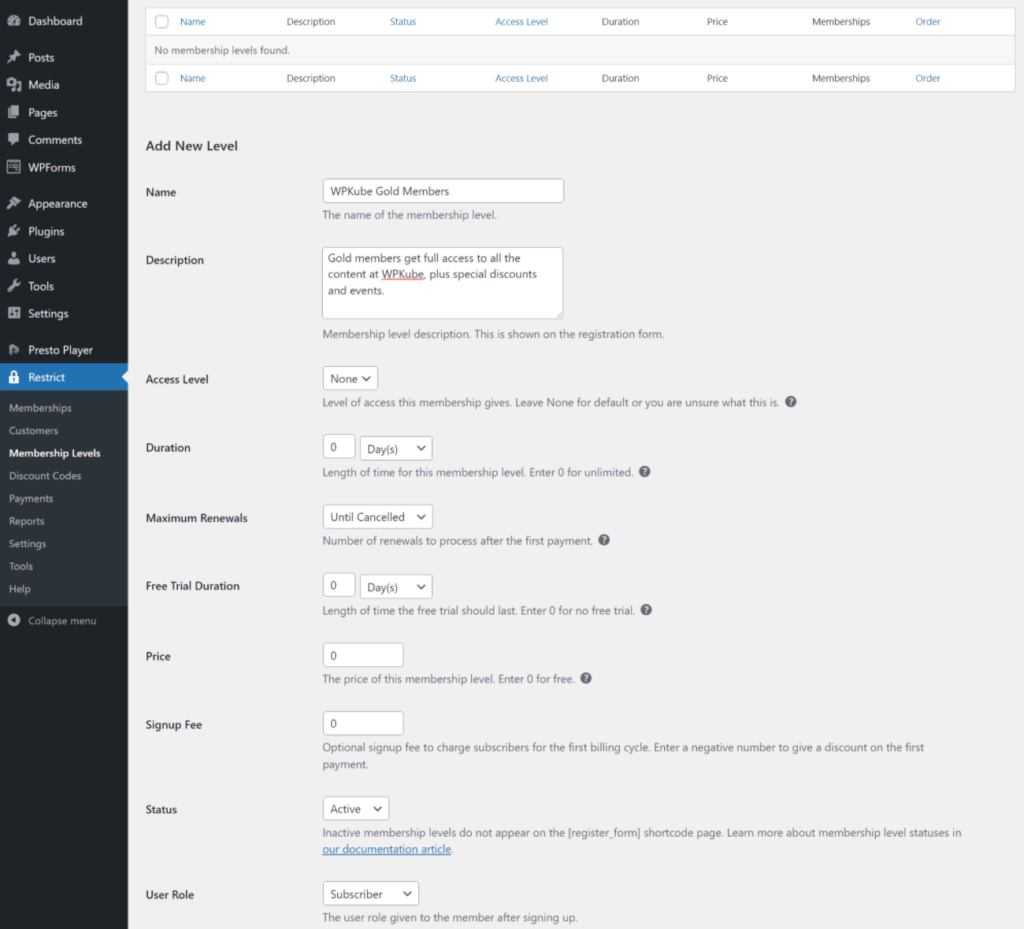Sort by Access Level in table header

[x=521, y=22]
